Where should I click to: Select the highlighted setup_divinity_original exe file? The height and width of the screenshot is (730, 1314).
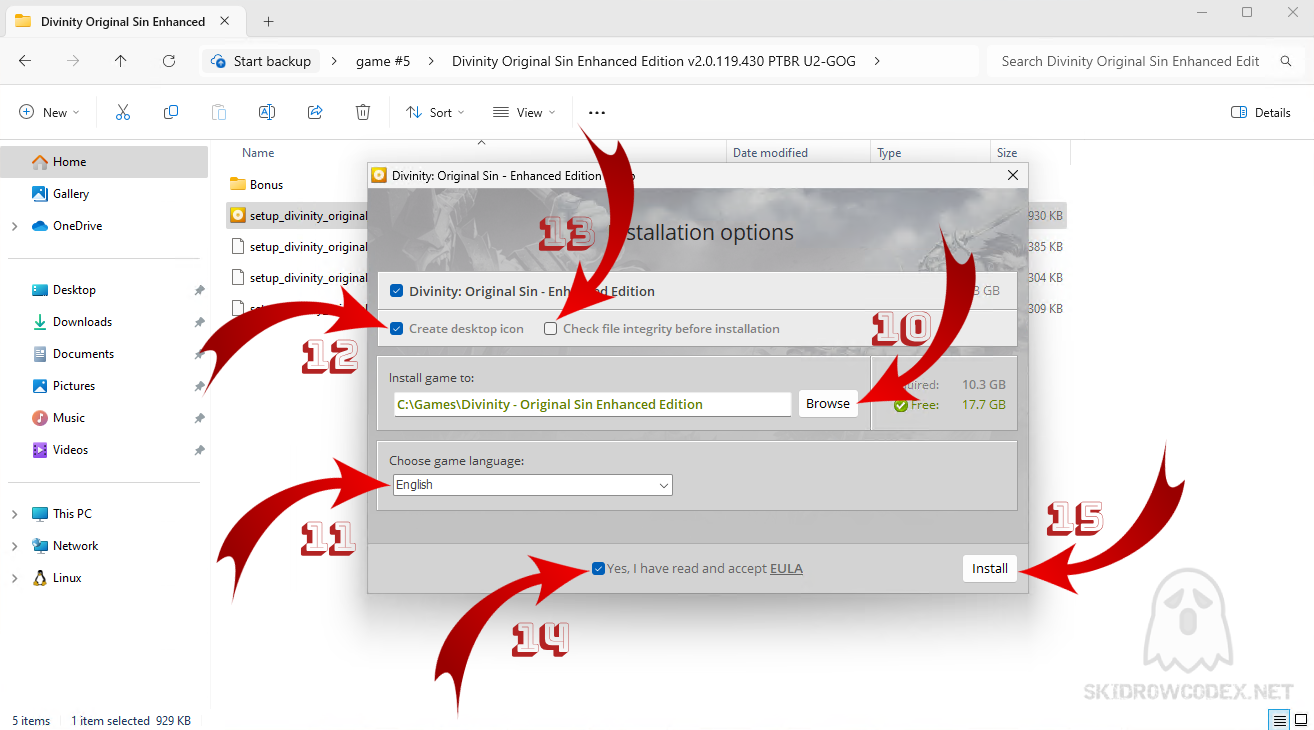(298, 215)
